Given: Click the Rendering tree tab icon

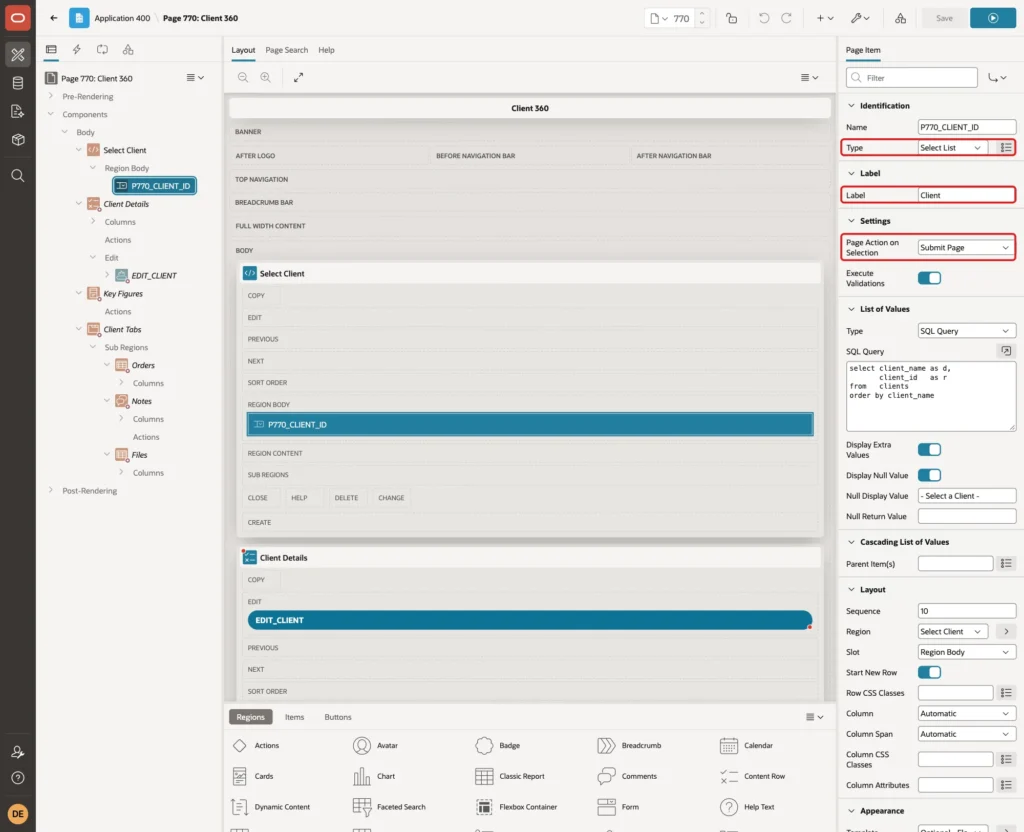Looking at the screenshot, I should 51,50.
